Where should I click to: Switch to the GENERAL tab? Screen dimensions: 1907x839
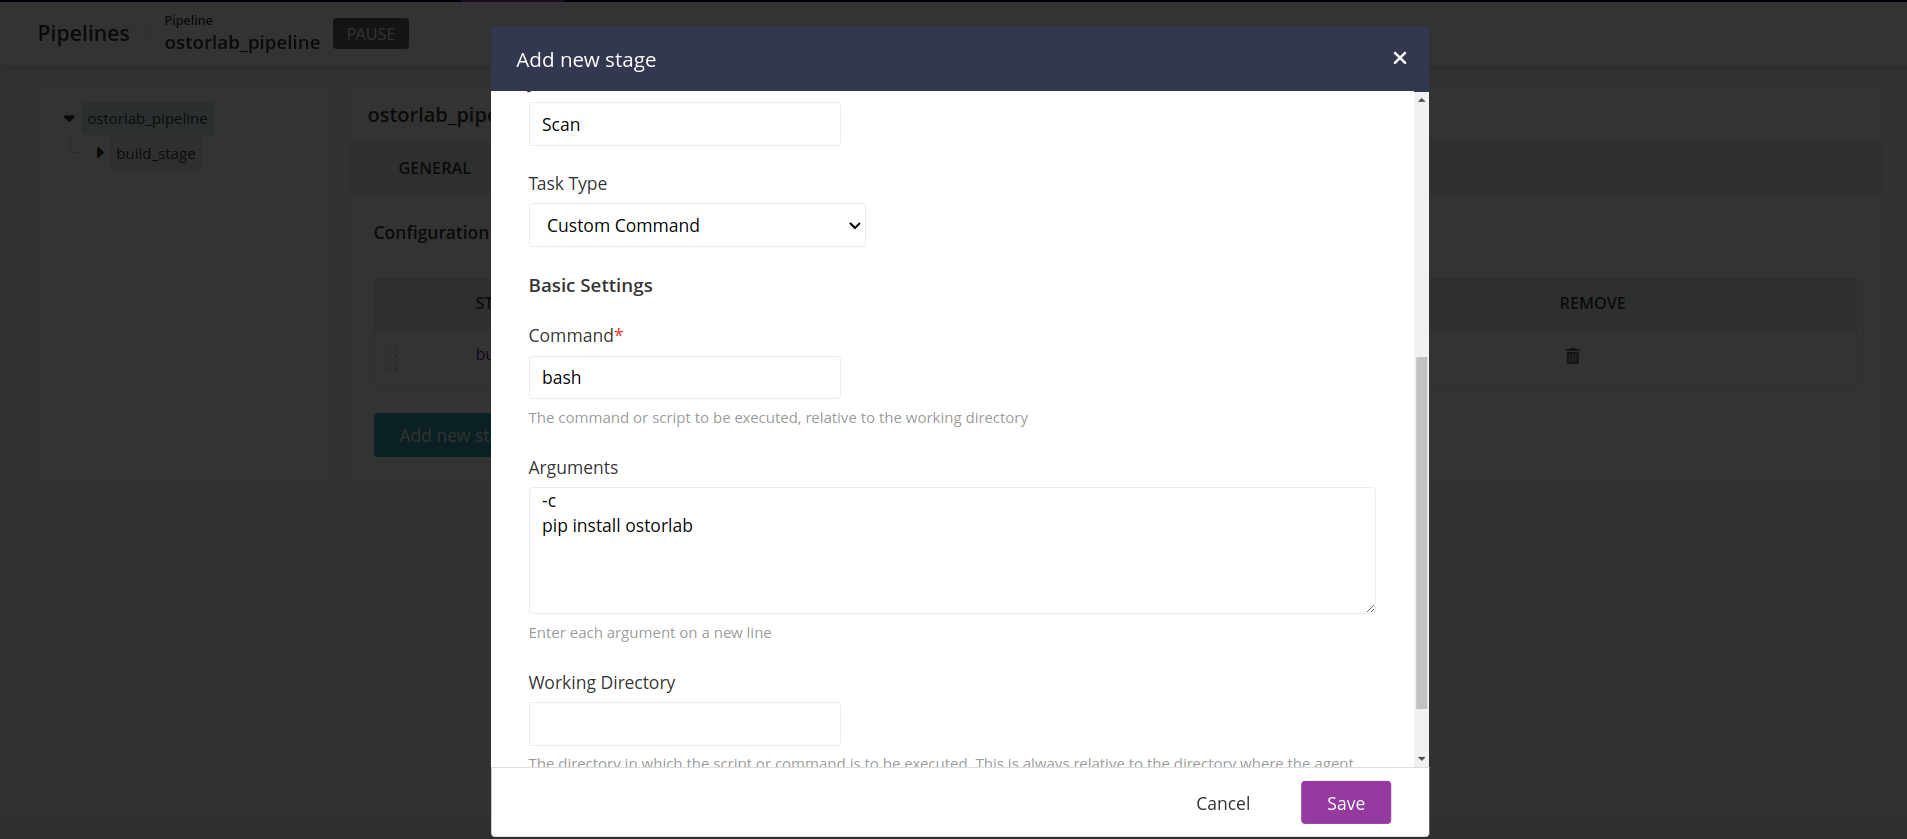(x=434, y=168)
